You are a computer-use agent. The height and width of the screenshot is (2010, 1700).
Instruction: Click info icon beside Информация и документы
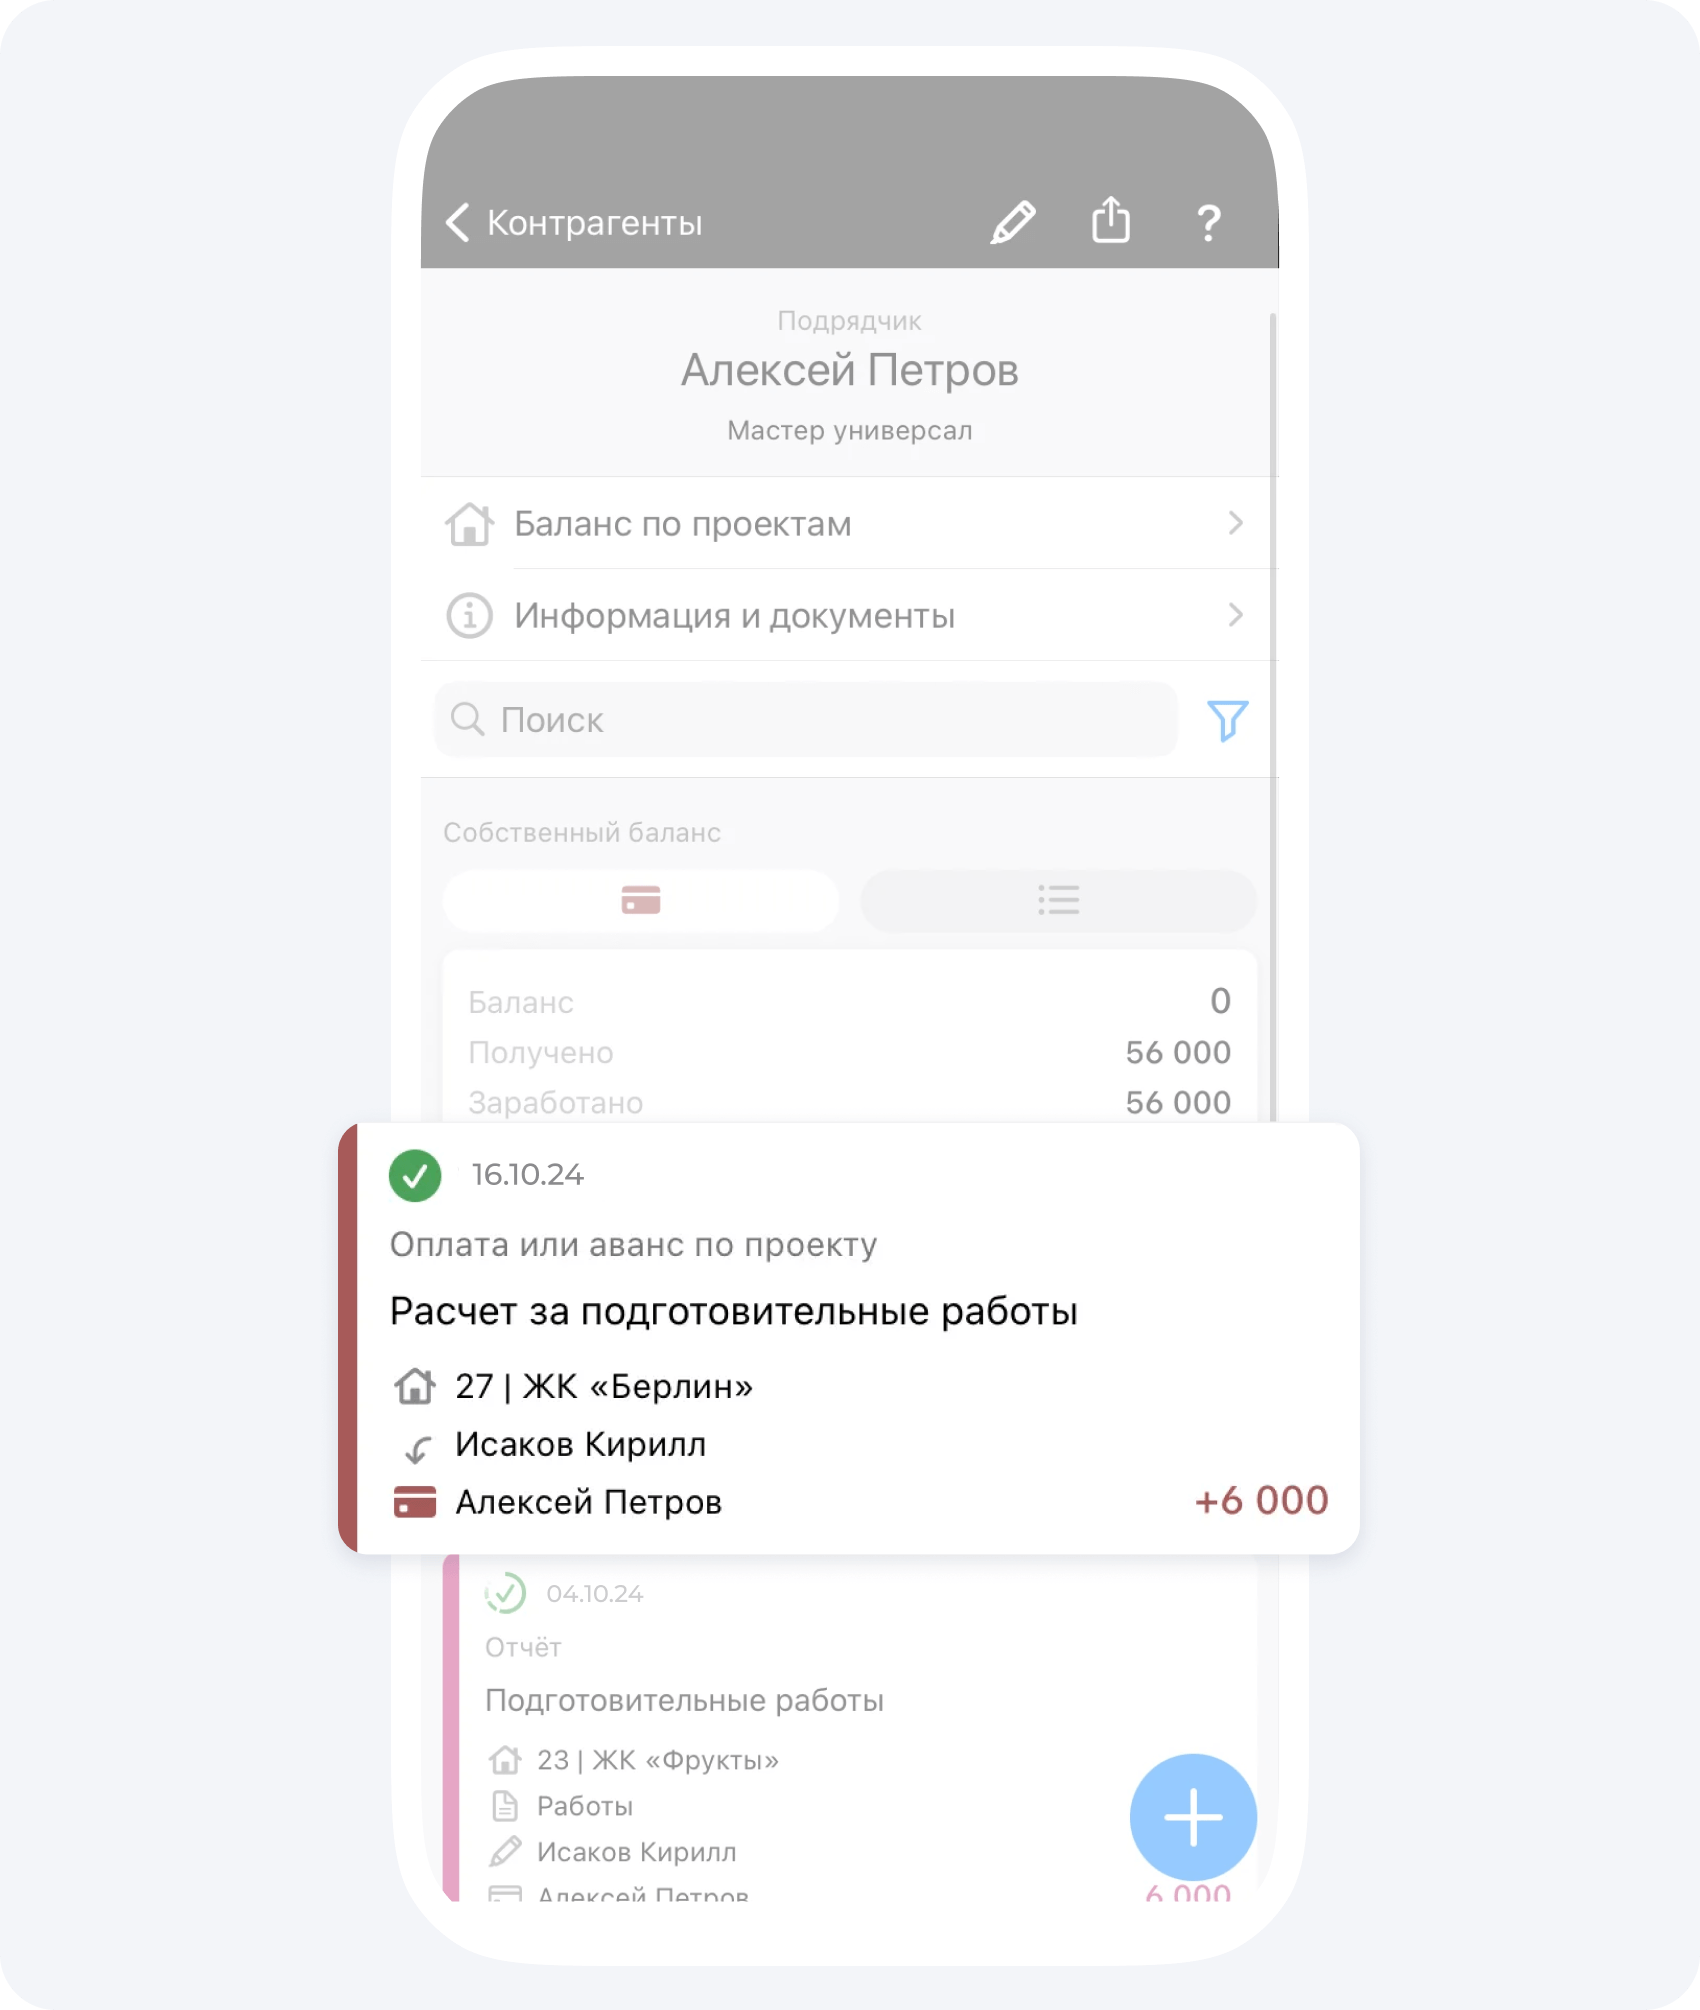click(469, 615)
